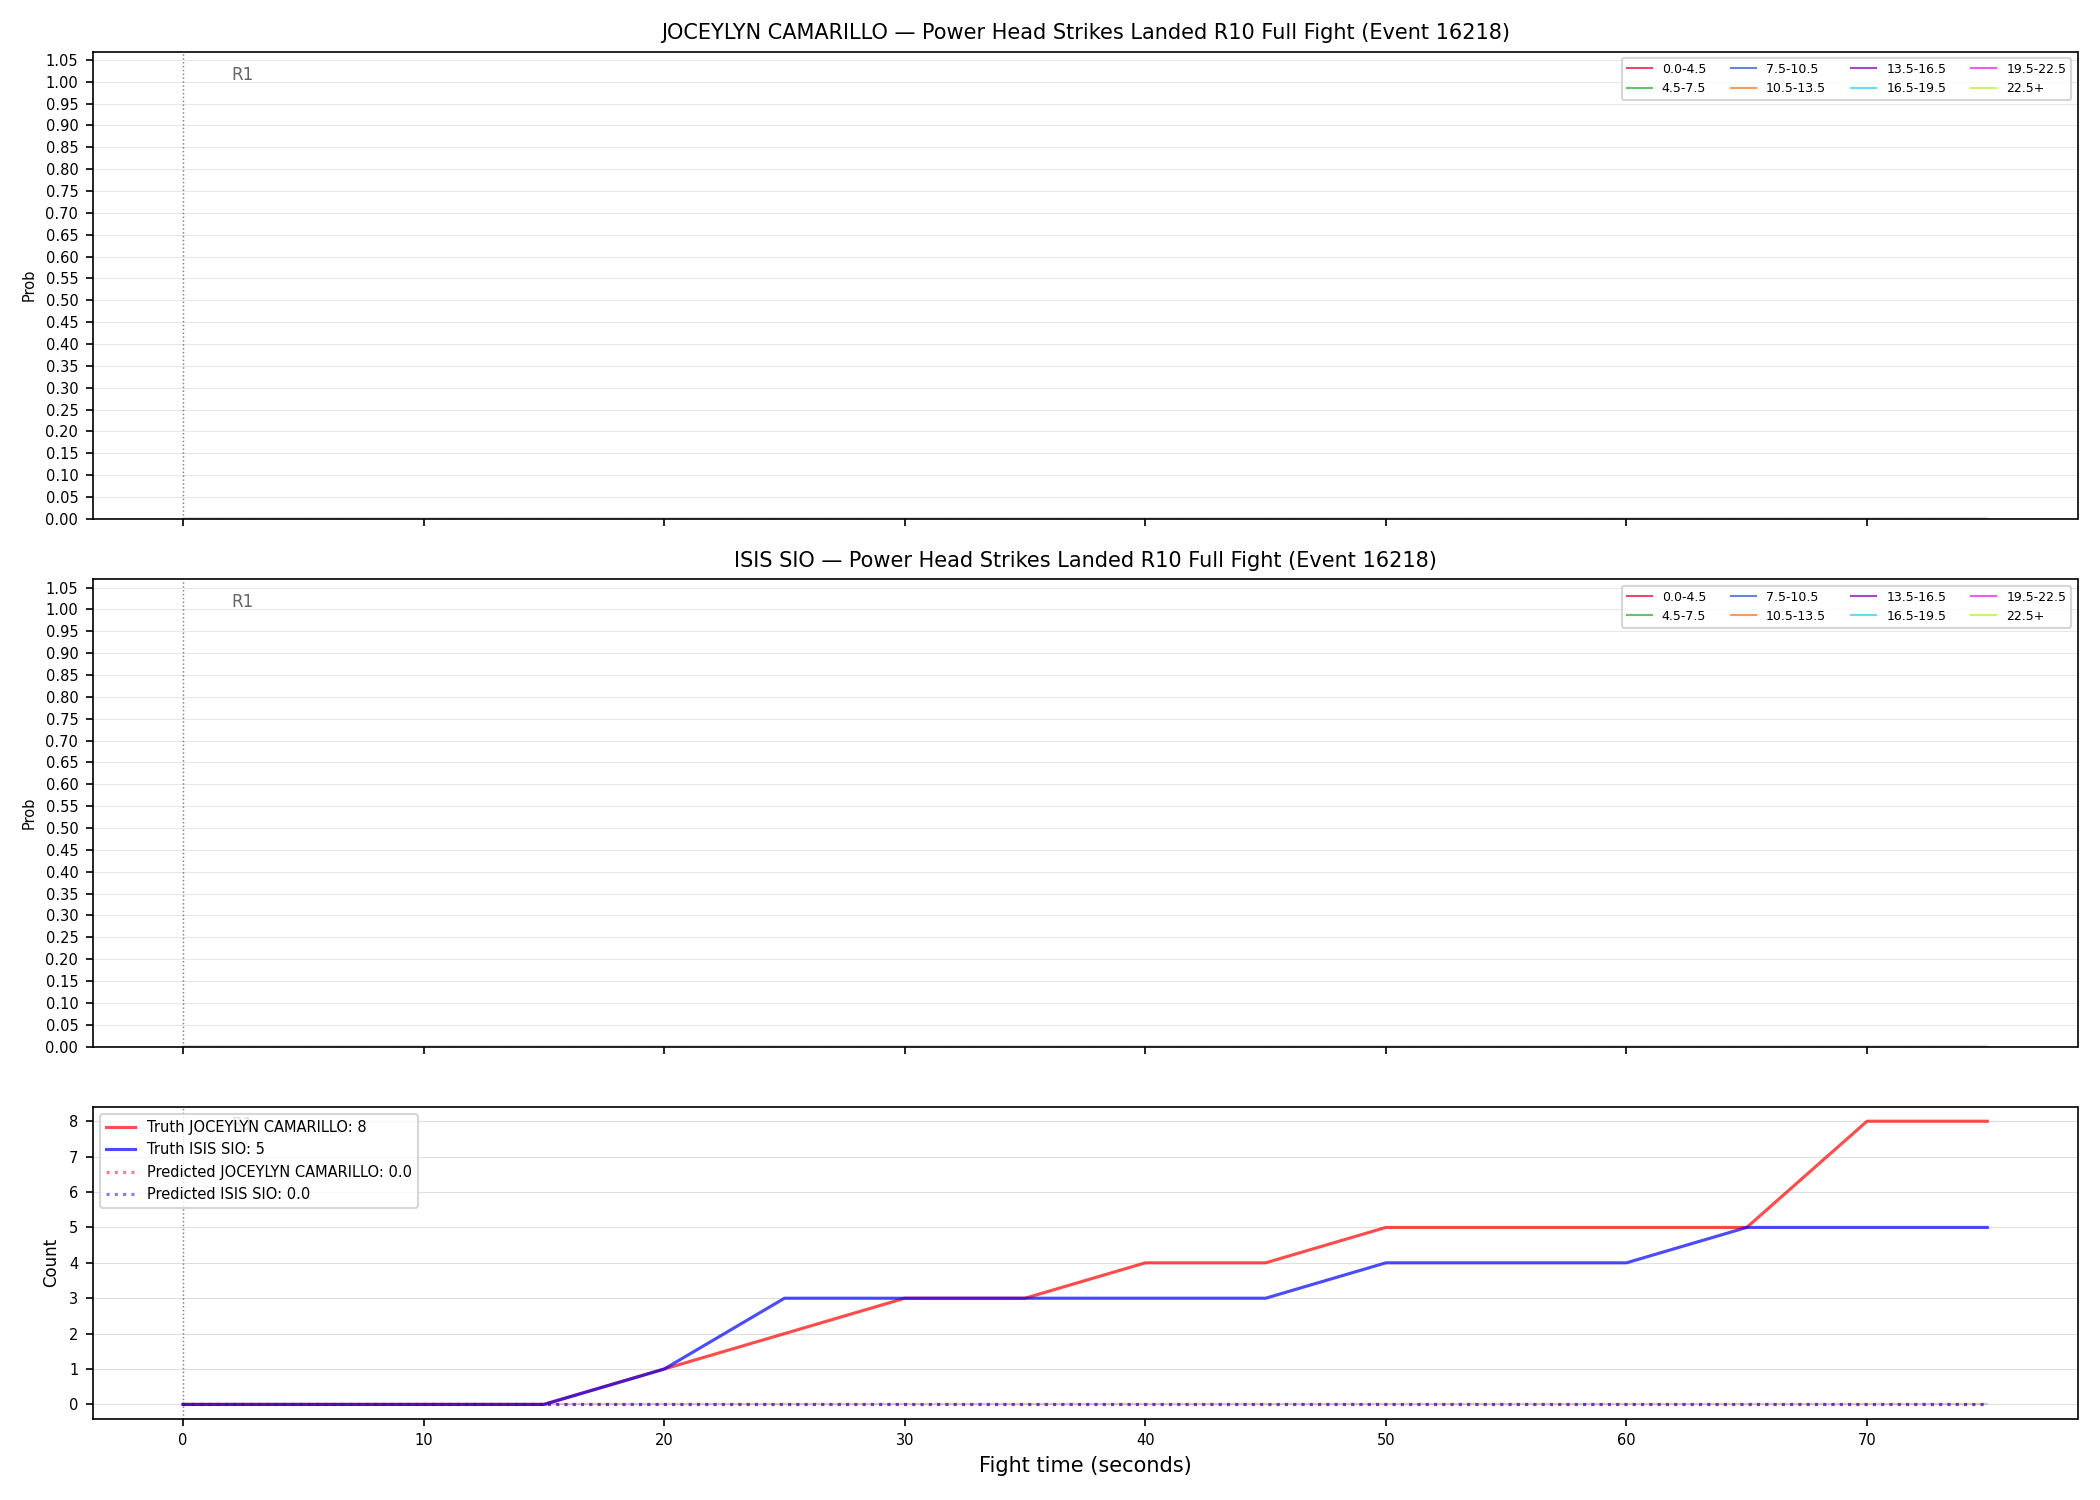This screenshot has height=1500, width=2100.
Task: Click legend entry 0.0-4.5 in ISIS SIO chart
Action: 1666,597
